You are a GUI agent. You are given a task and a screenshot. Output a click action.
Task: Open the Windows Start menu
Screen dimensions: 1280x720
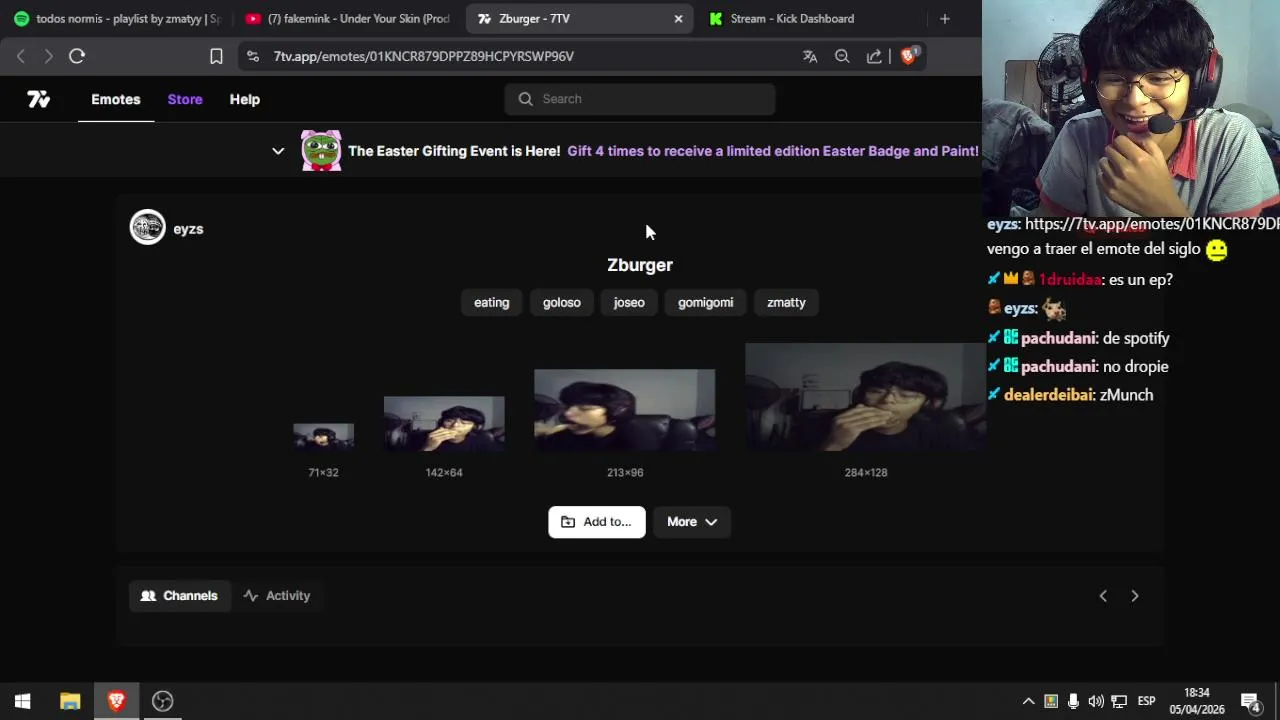23,701
